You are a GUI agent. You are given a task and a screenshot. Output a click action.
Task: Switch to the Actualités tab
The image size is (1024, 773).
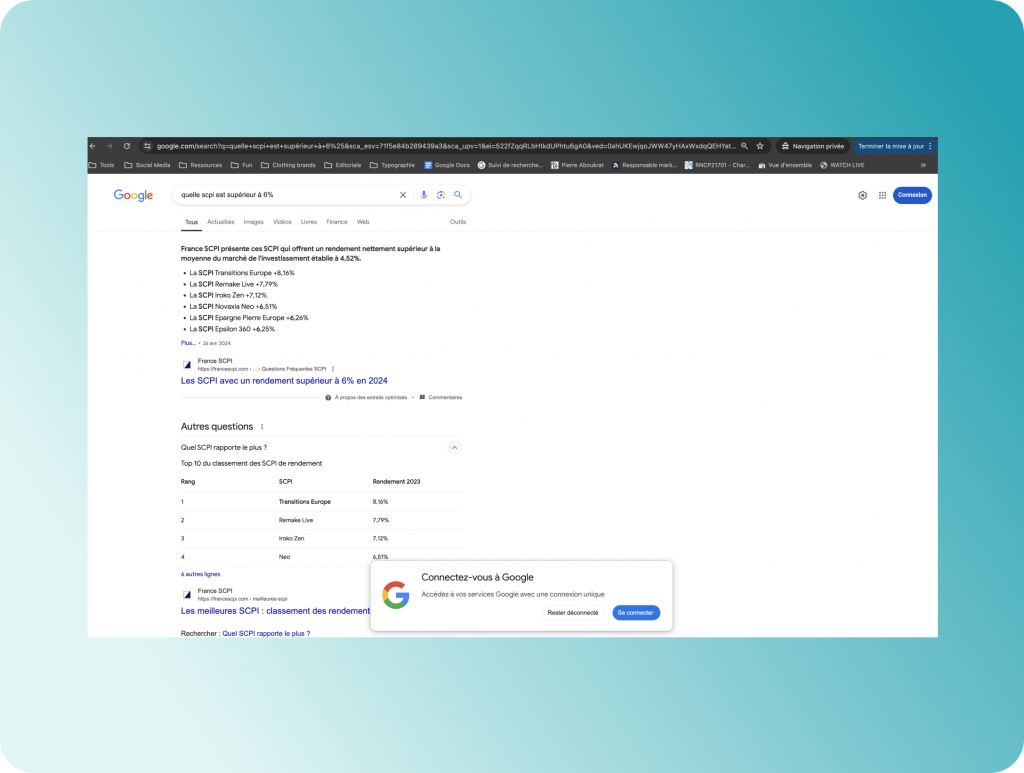click(x=221, y=222)
